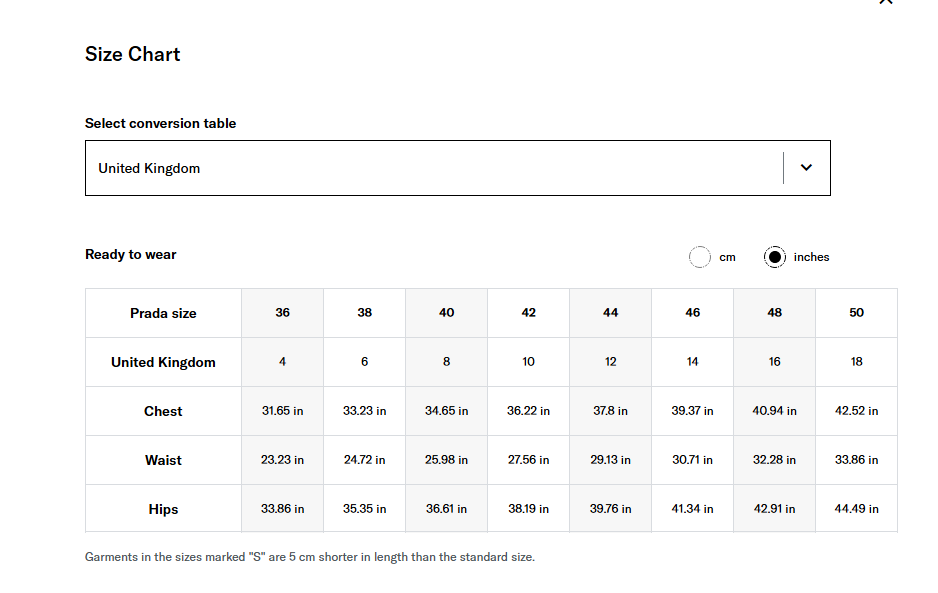Select the inches measurement radio button
The width and height of the screenshot is (938, 593).
point(775,257)
